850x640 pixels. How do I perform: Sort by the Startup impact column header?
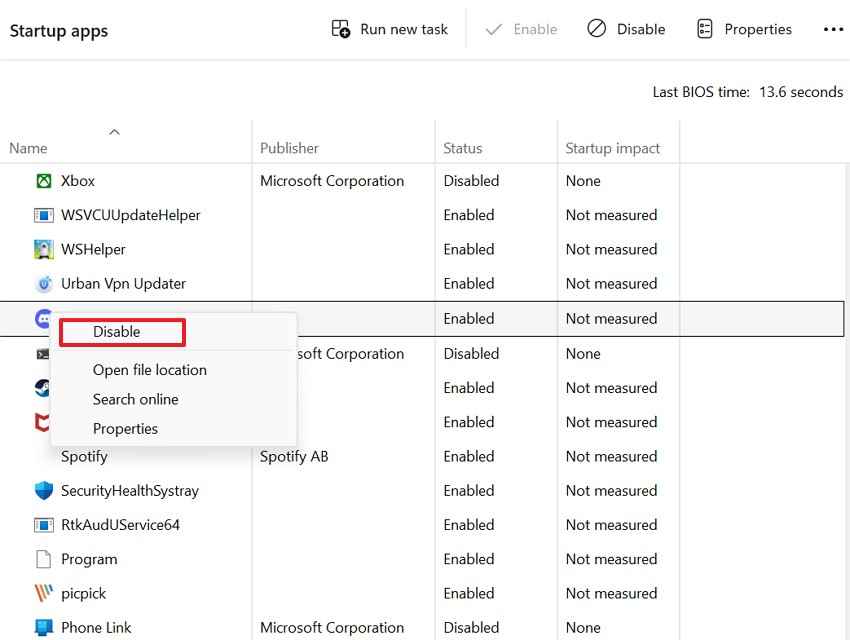(613, 148)
